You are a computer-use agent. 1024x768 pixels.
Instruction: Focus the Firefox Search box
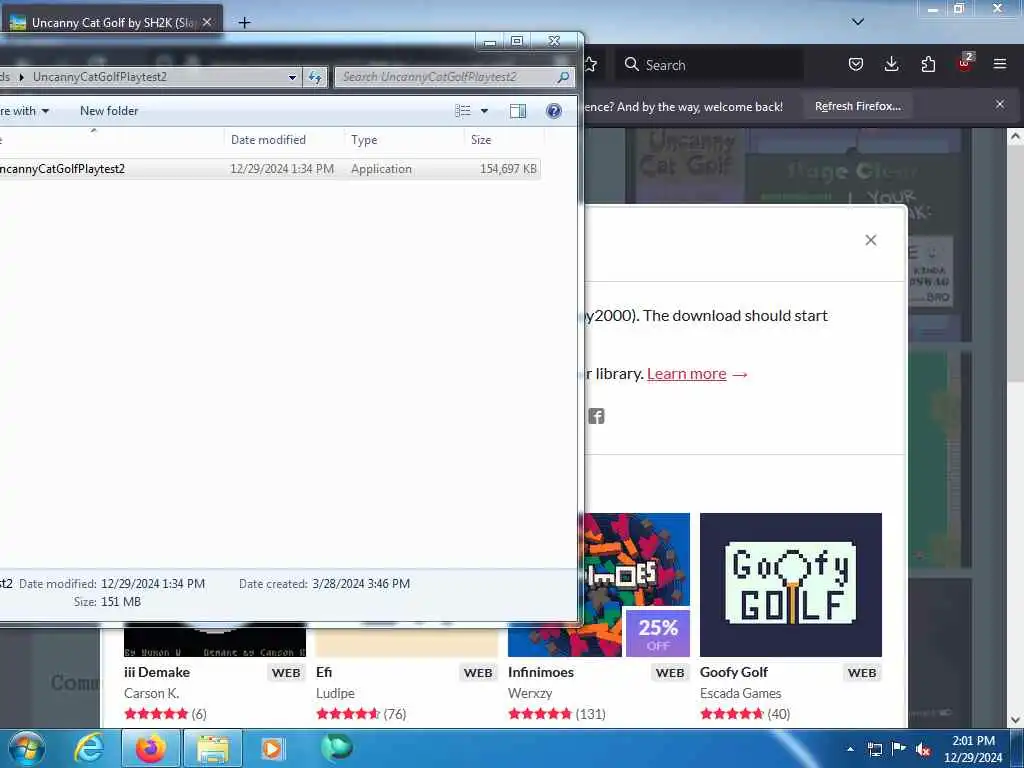[x=711, y=65]
